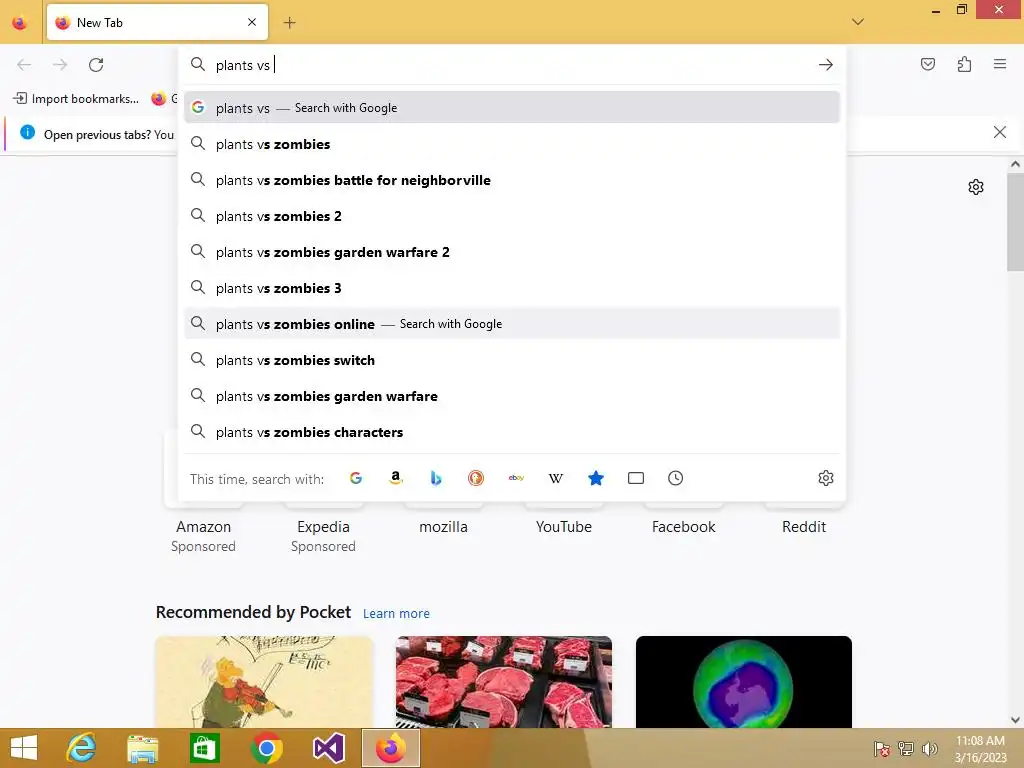
Task: Open the Expedia sponsored shortcut
Action: coord(323,527)
